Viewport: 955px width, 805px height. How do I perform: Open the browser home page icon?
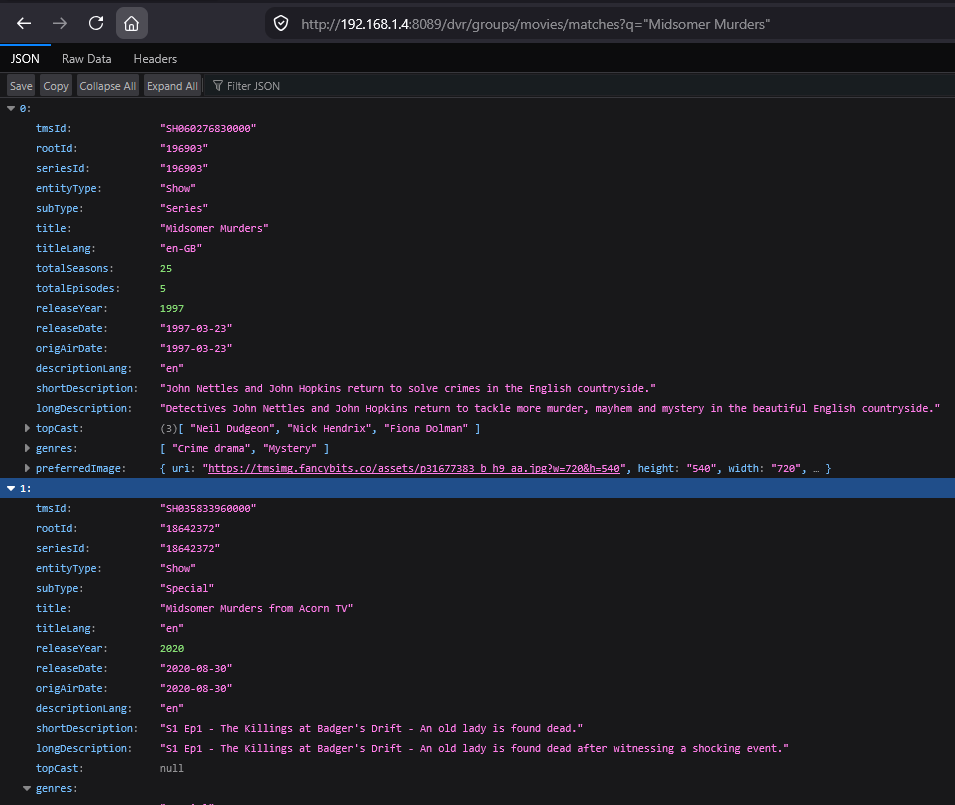132,23
